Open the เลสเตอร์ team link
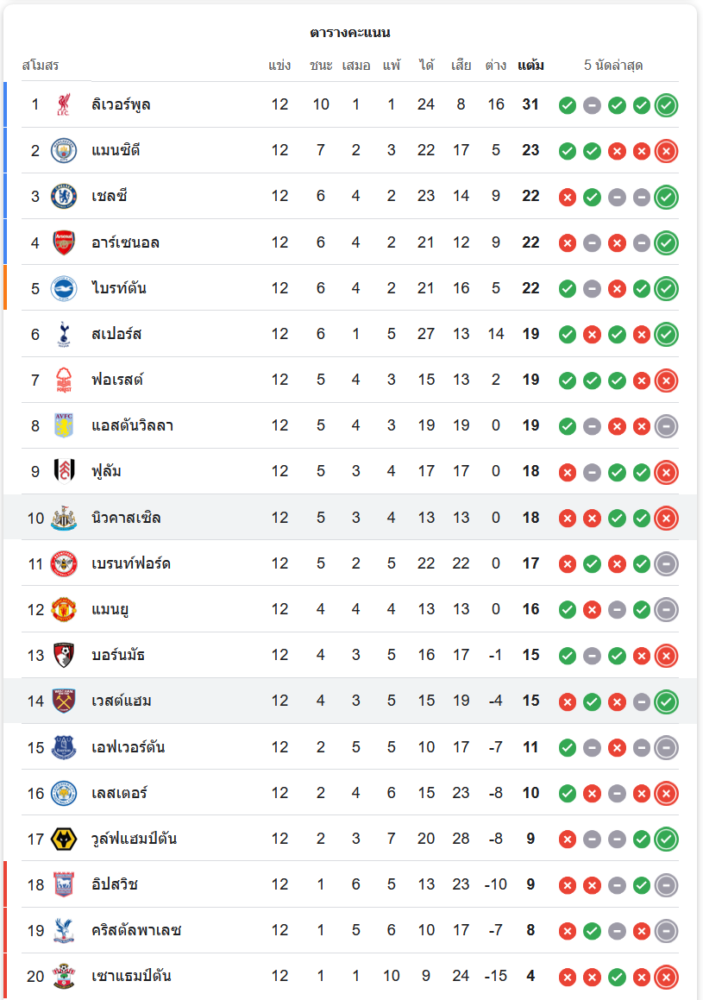 click(x=119, y=793)
